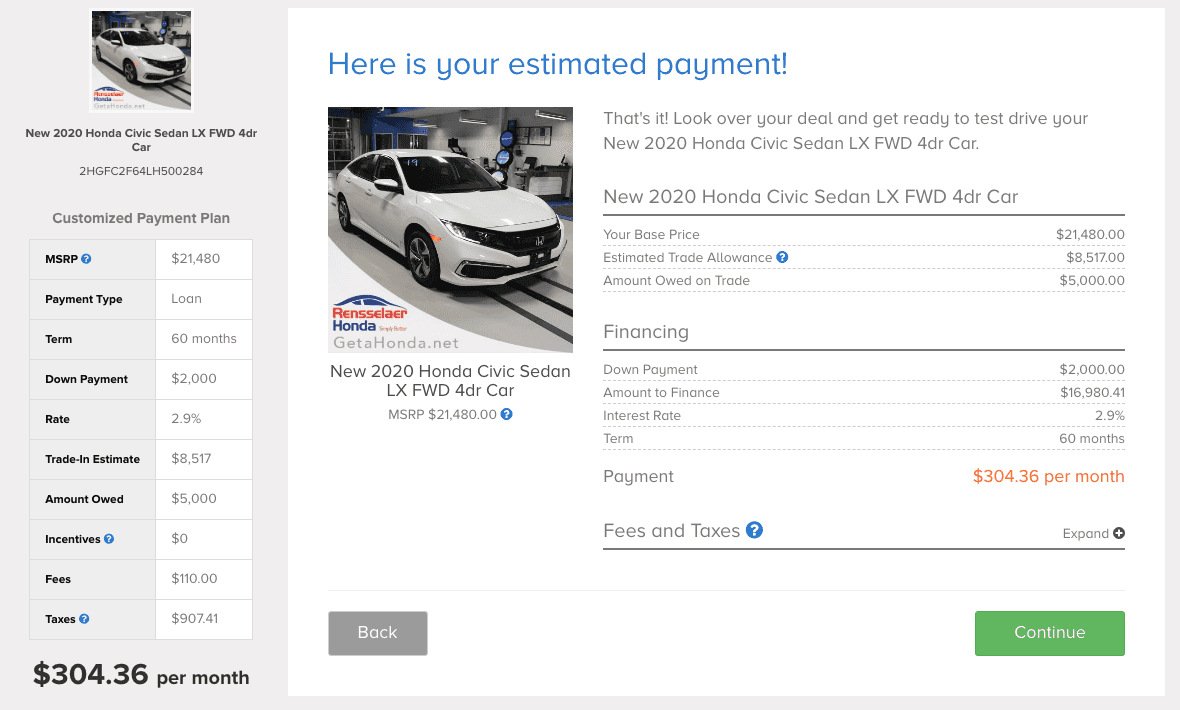Click the Here is your estimated payment heading
This screenshot has width=1180, height=710.
[x=558, y=65]
